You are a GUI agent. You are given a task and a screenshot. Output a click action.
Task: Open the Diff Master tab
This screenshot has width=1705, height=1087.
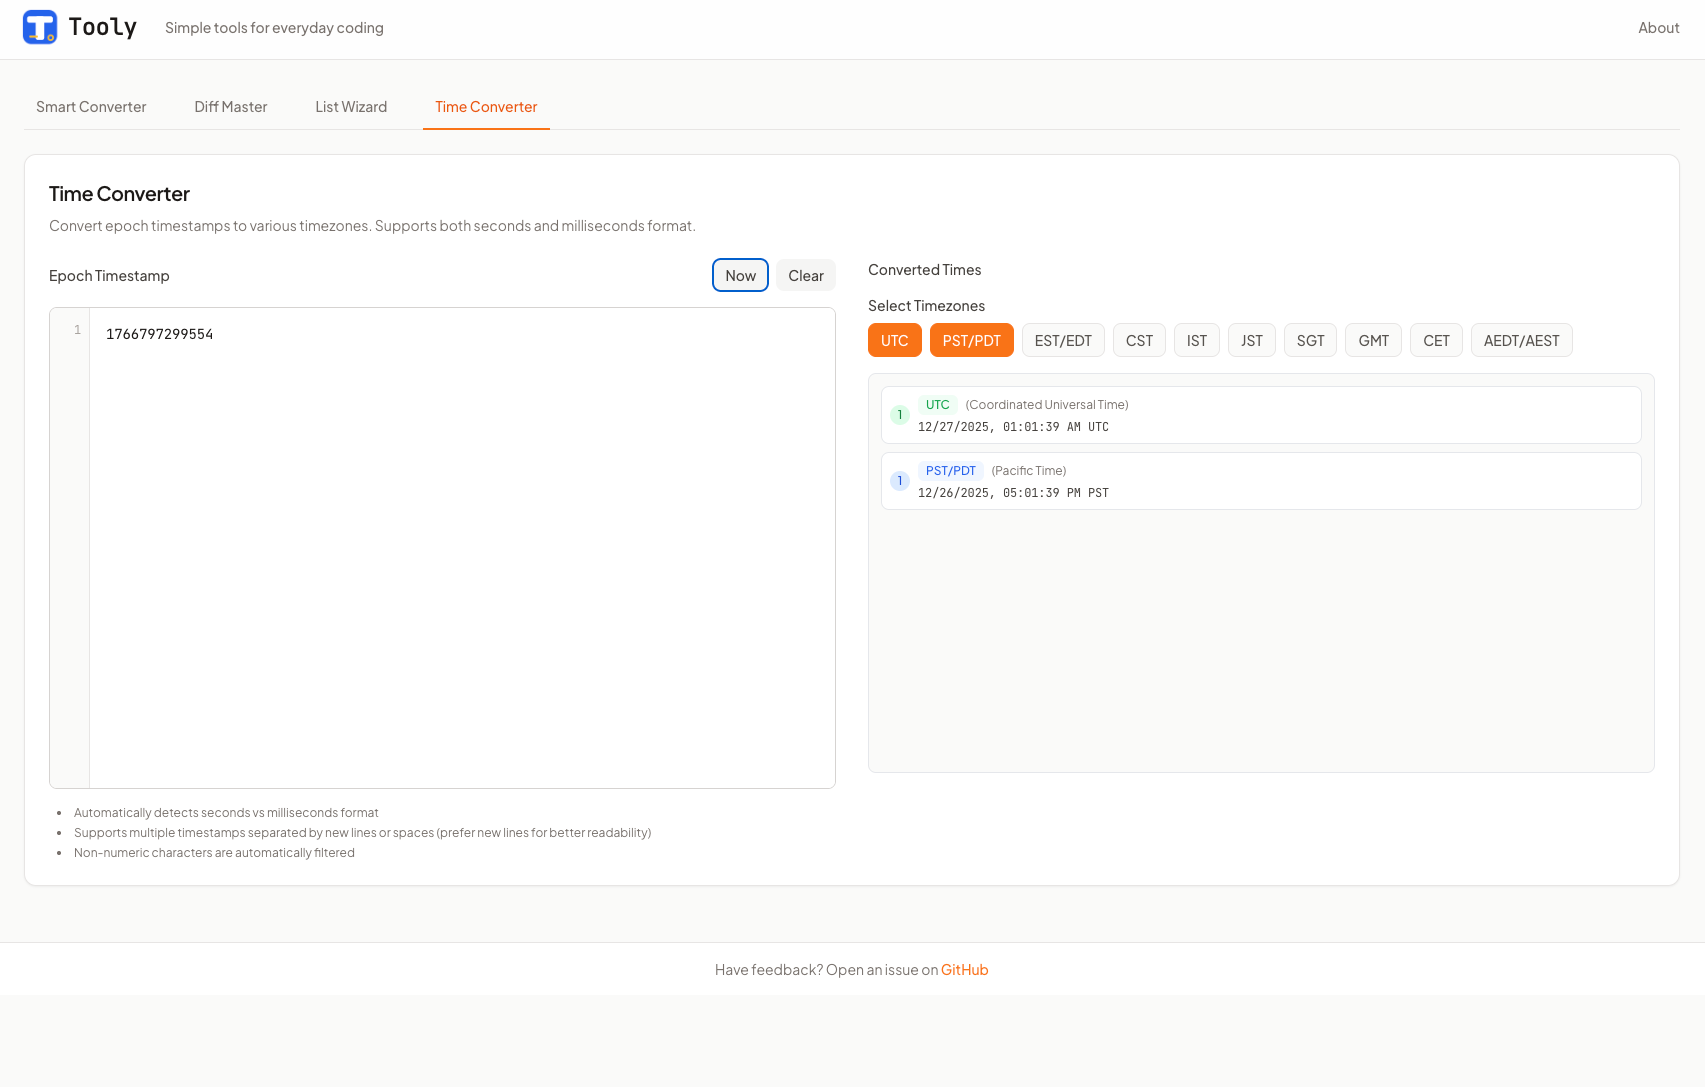[230, 107]
